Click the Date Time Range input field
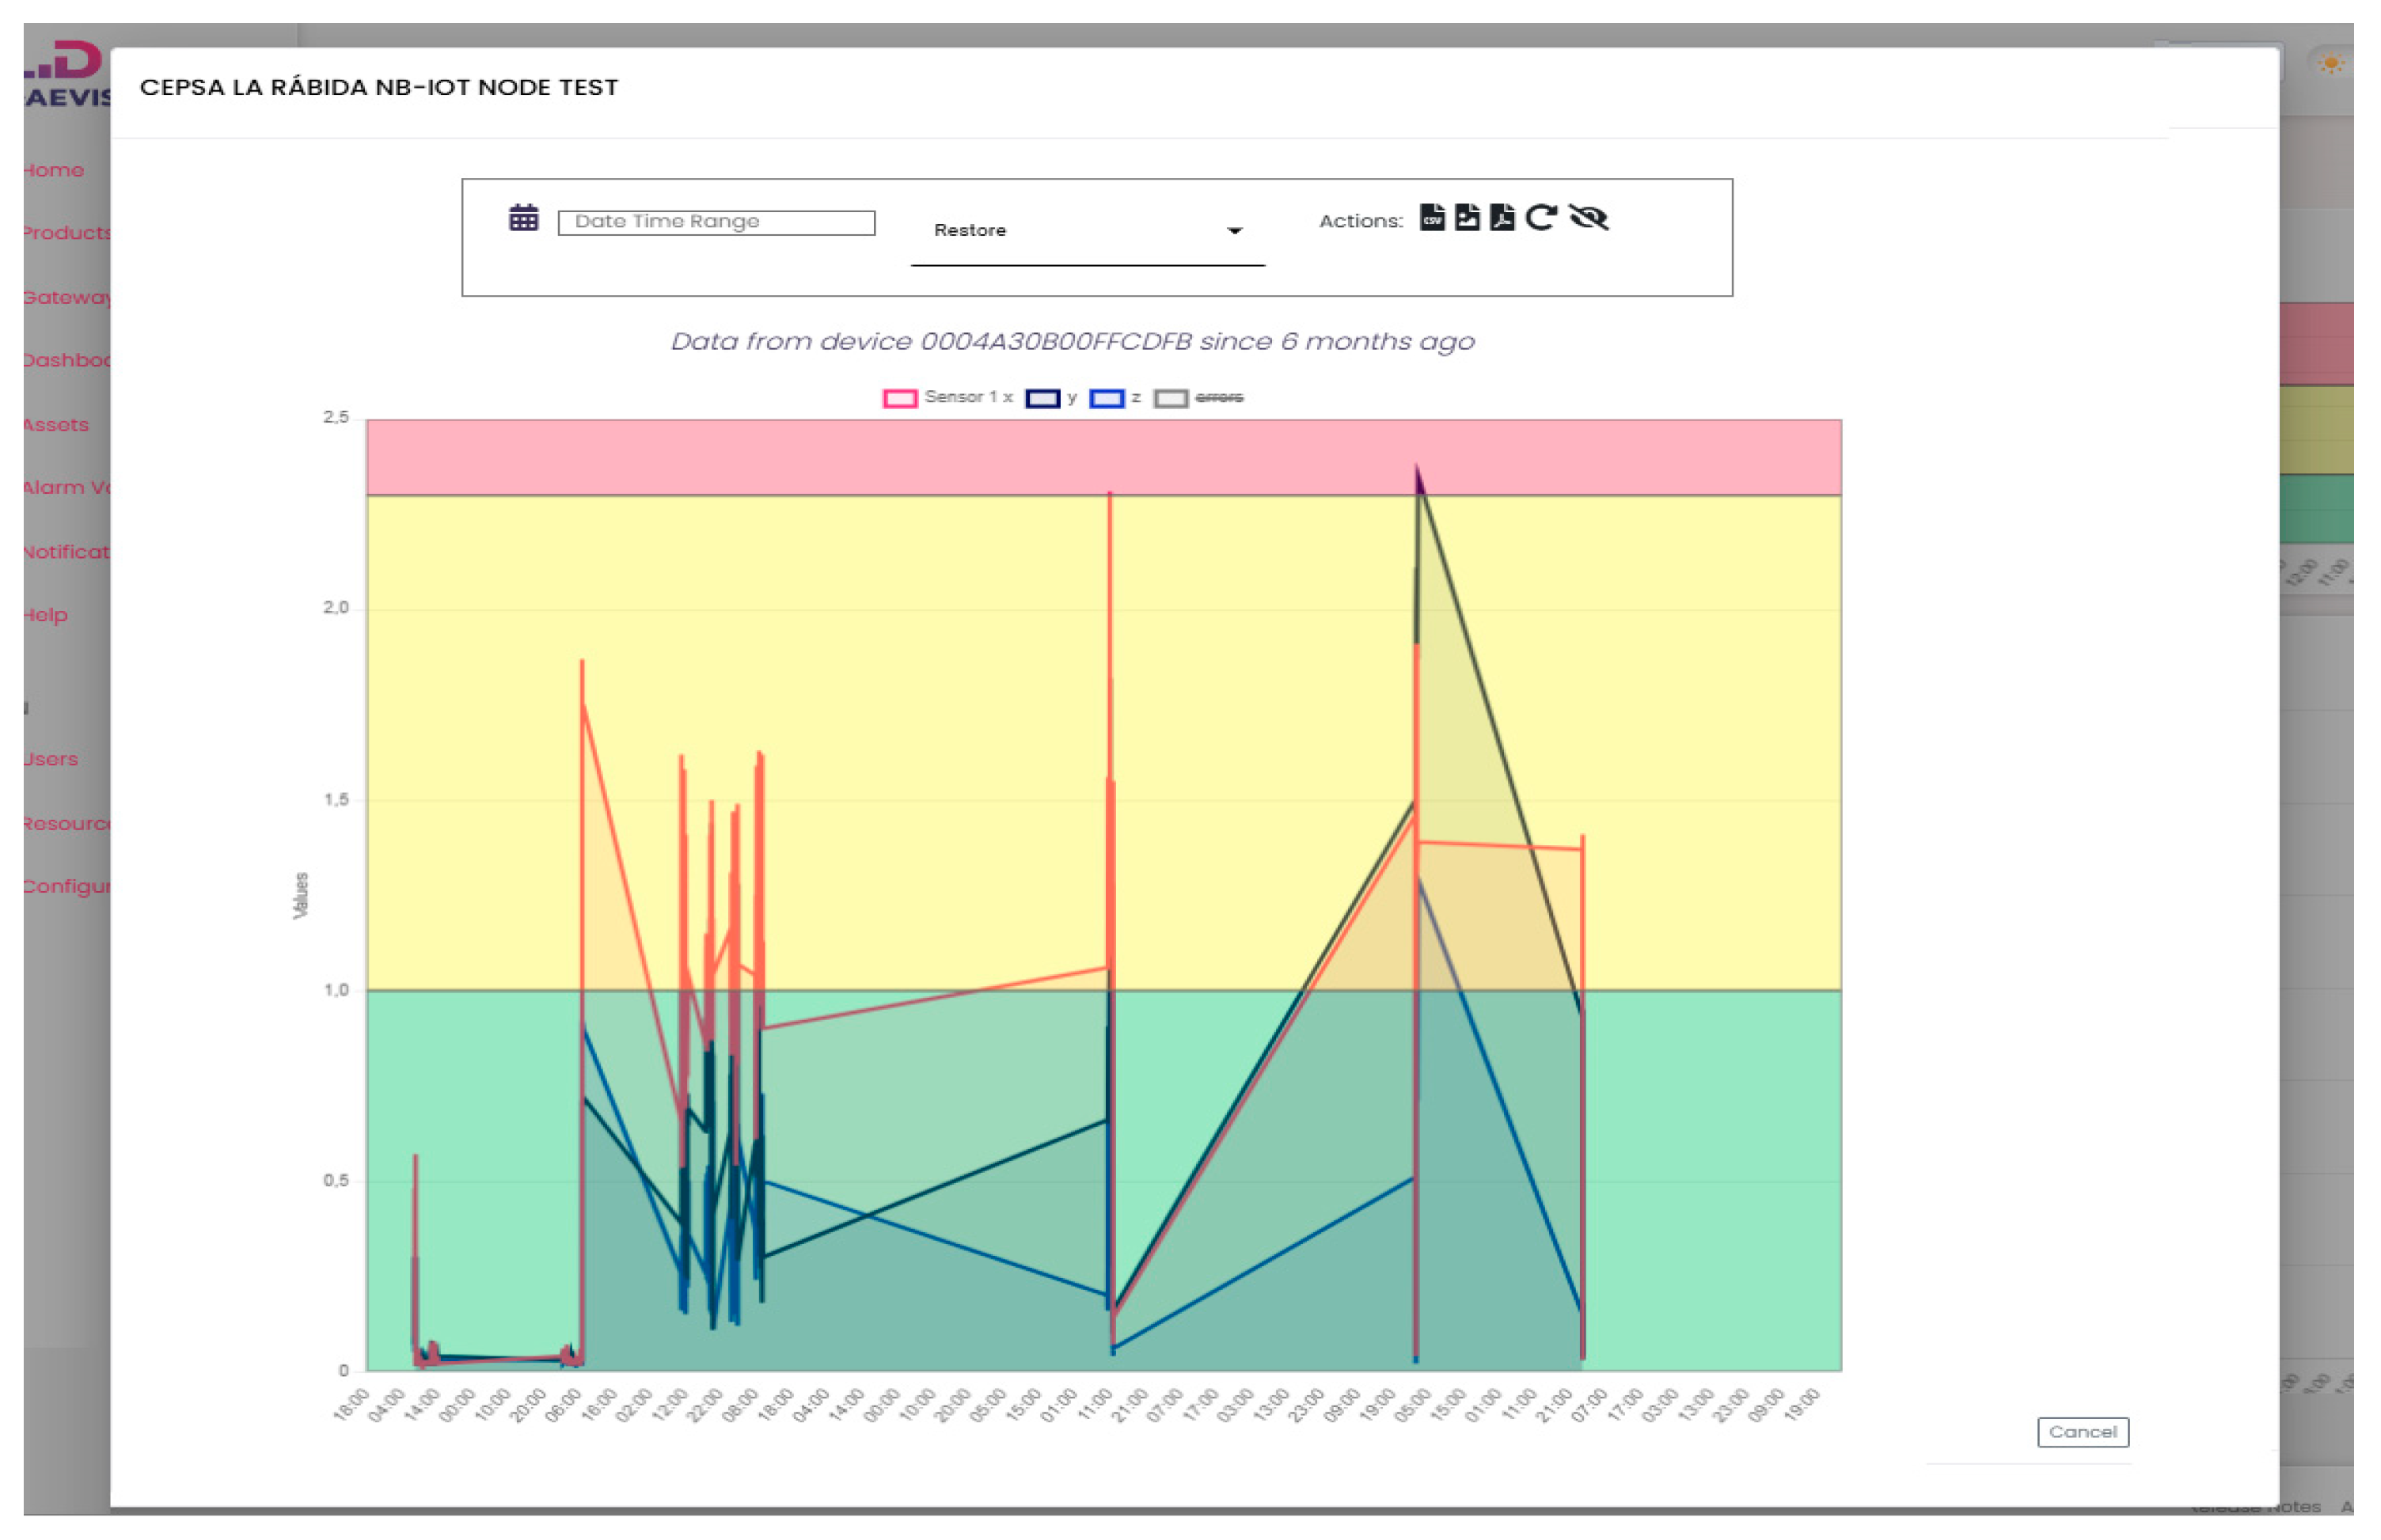This screenshot has height=1540, width=2381. coord(715,222)
